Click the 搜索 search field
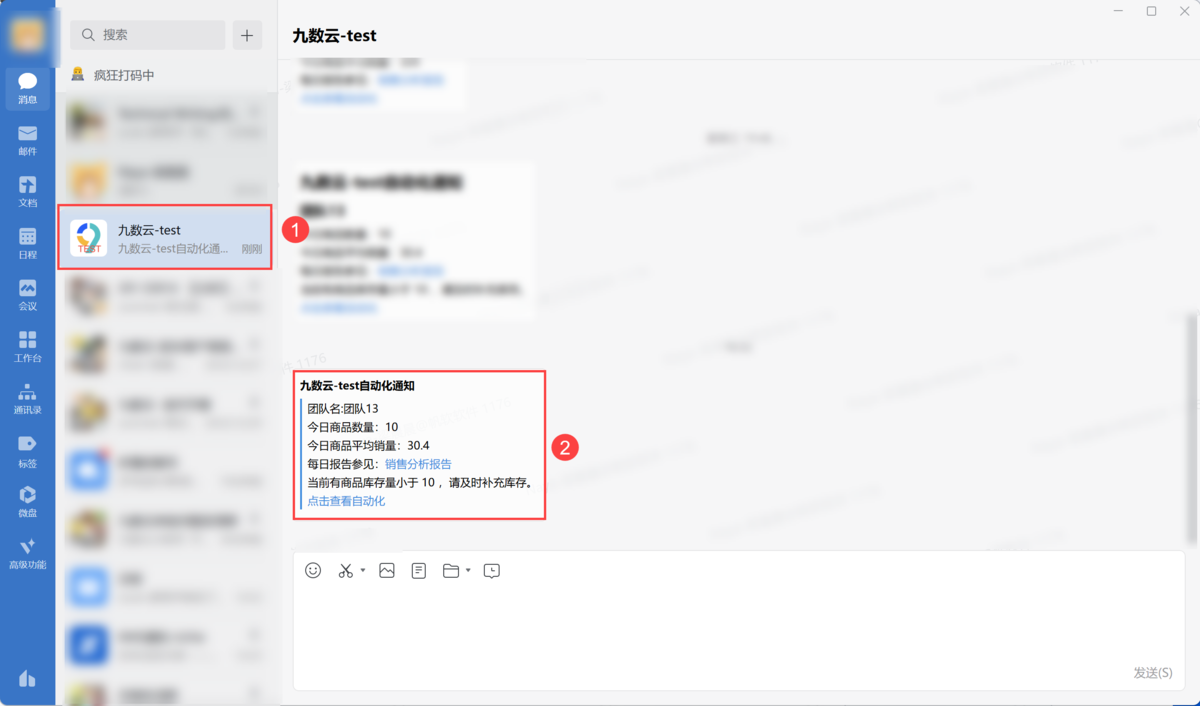1200x706 pixels. click(148, 35)
